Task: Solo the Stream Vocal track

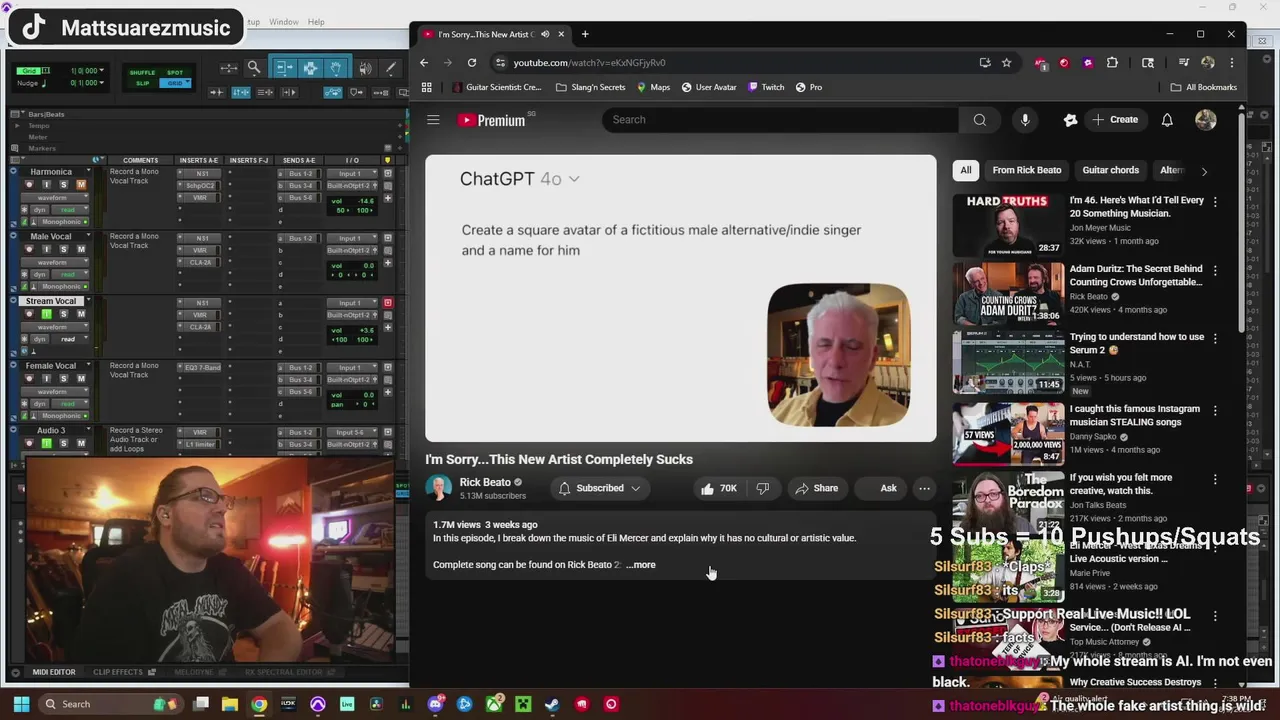Action: tap(64, 314)
